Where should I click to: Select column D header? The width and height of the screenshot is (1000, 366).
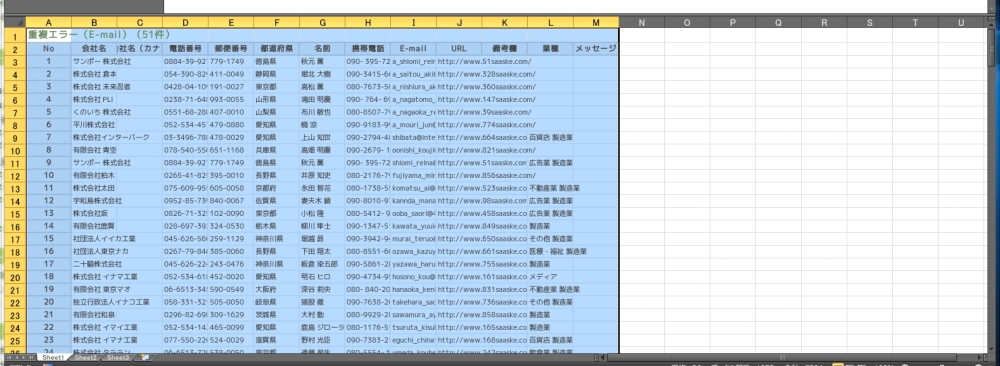tap(185, 22)
